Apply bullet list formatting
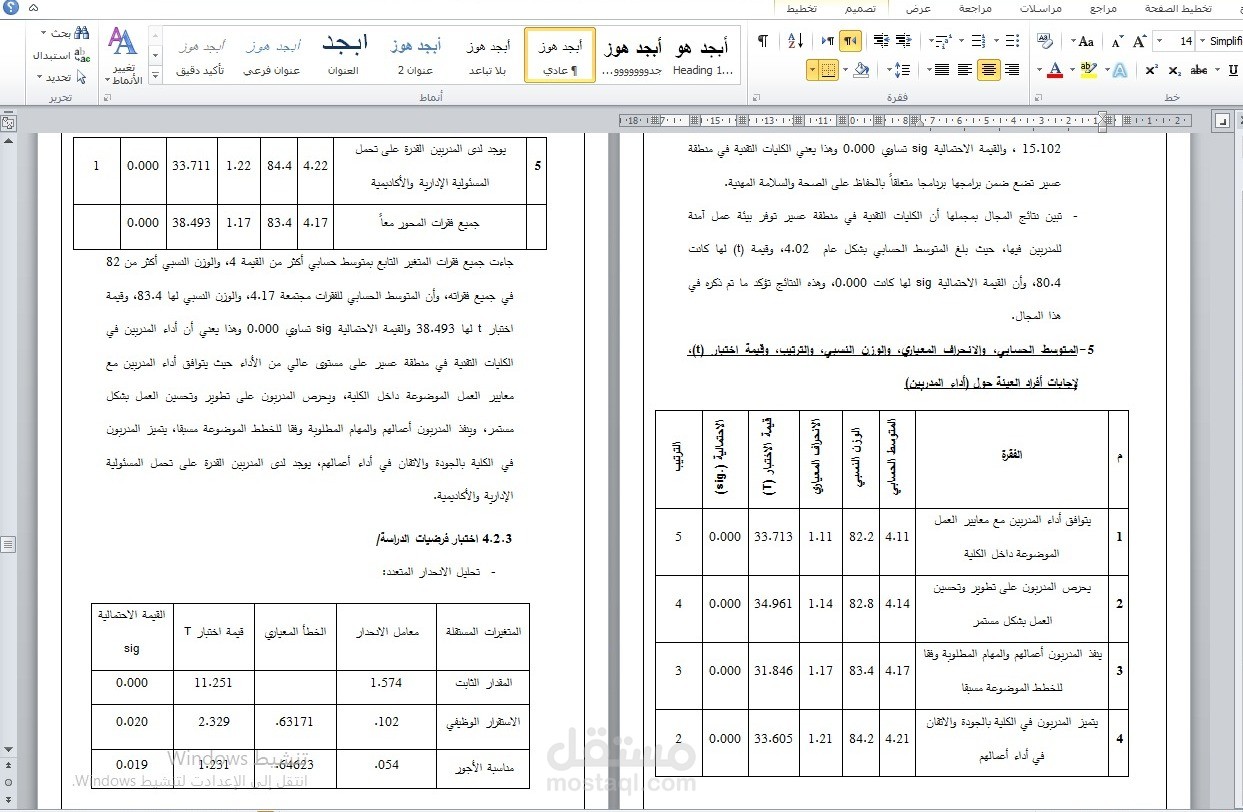1243x812 pixels. tap(1012, 41)
